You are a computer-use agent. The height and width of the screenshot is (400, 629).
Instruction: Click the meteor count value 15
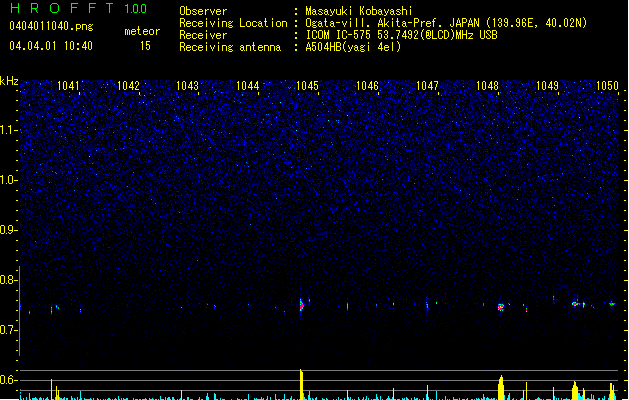(145, 46)
